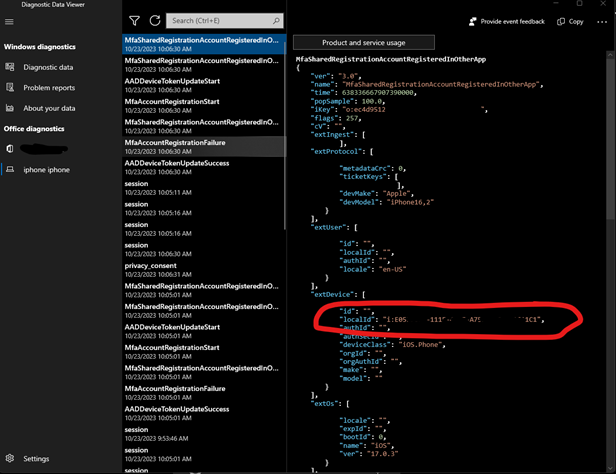Open Settings gear icon

(10, 458)
